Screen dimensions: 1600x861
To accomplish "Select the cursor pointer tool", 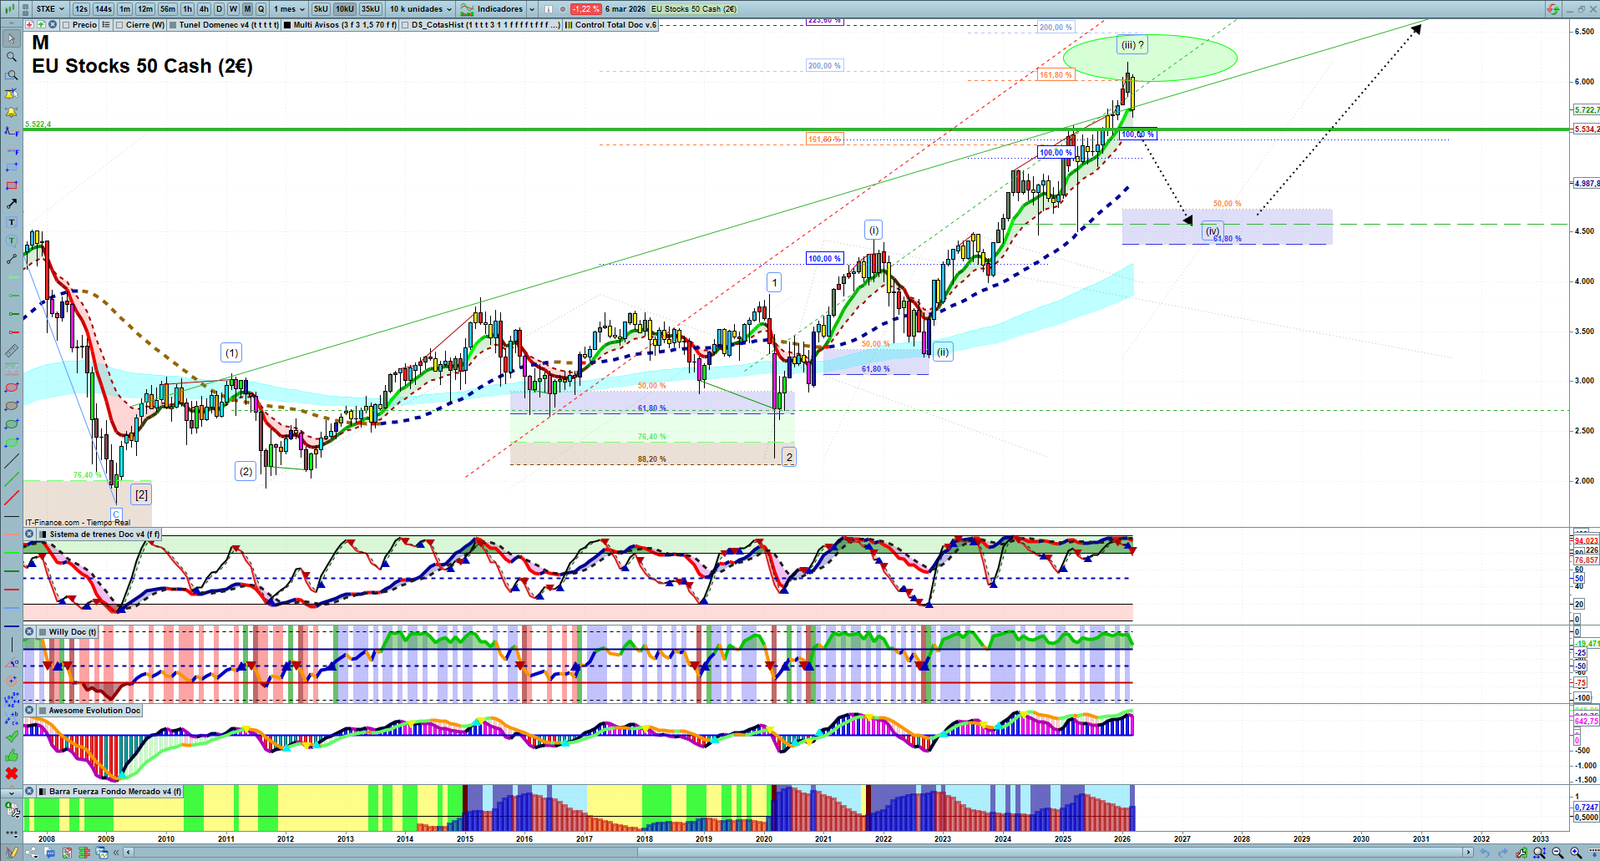I will [11, 39].
